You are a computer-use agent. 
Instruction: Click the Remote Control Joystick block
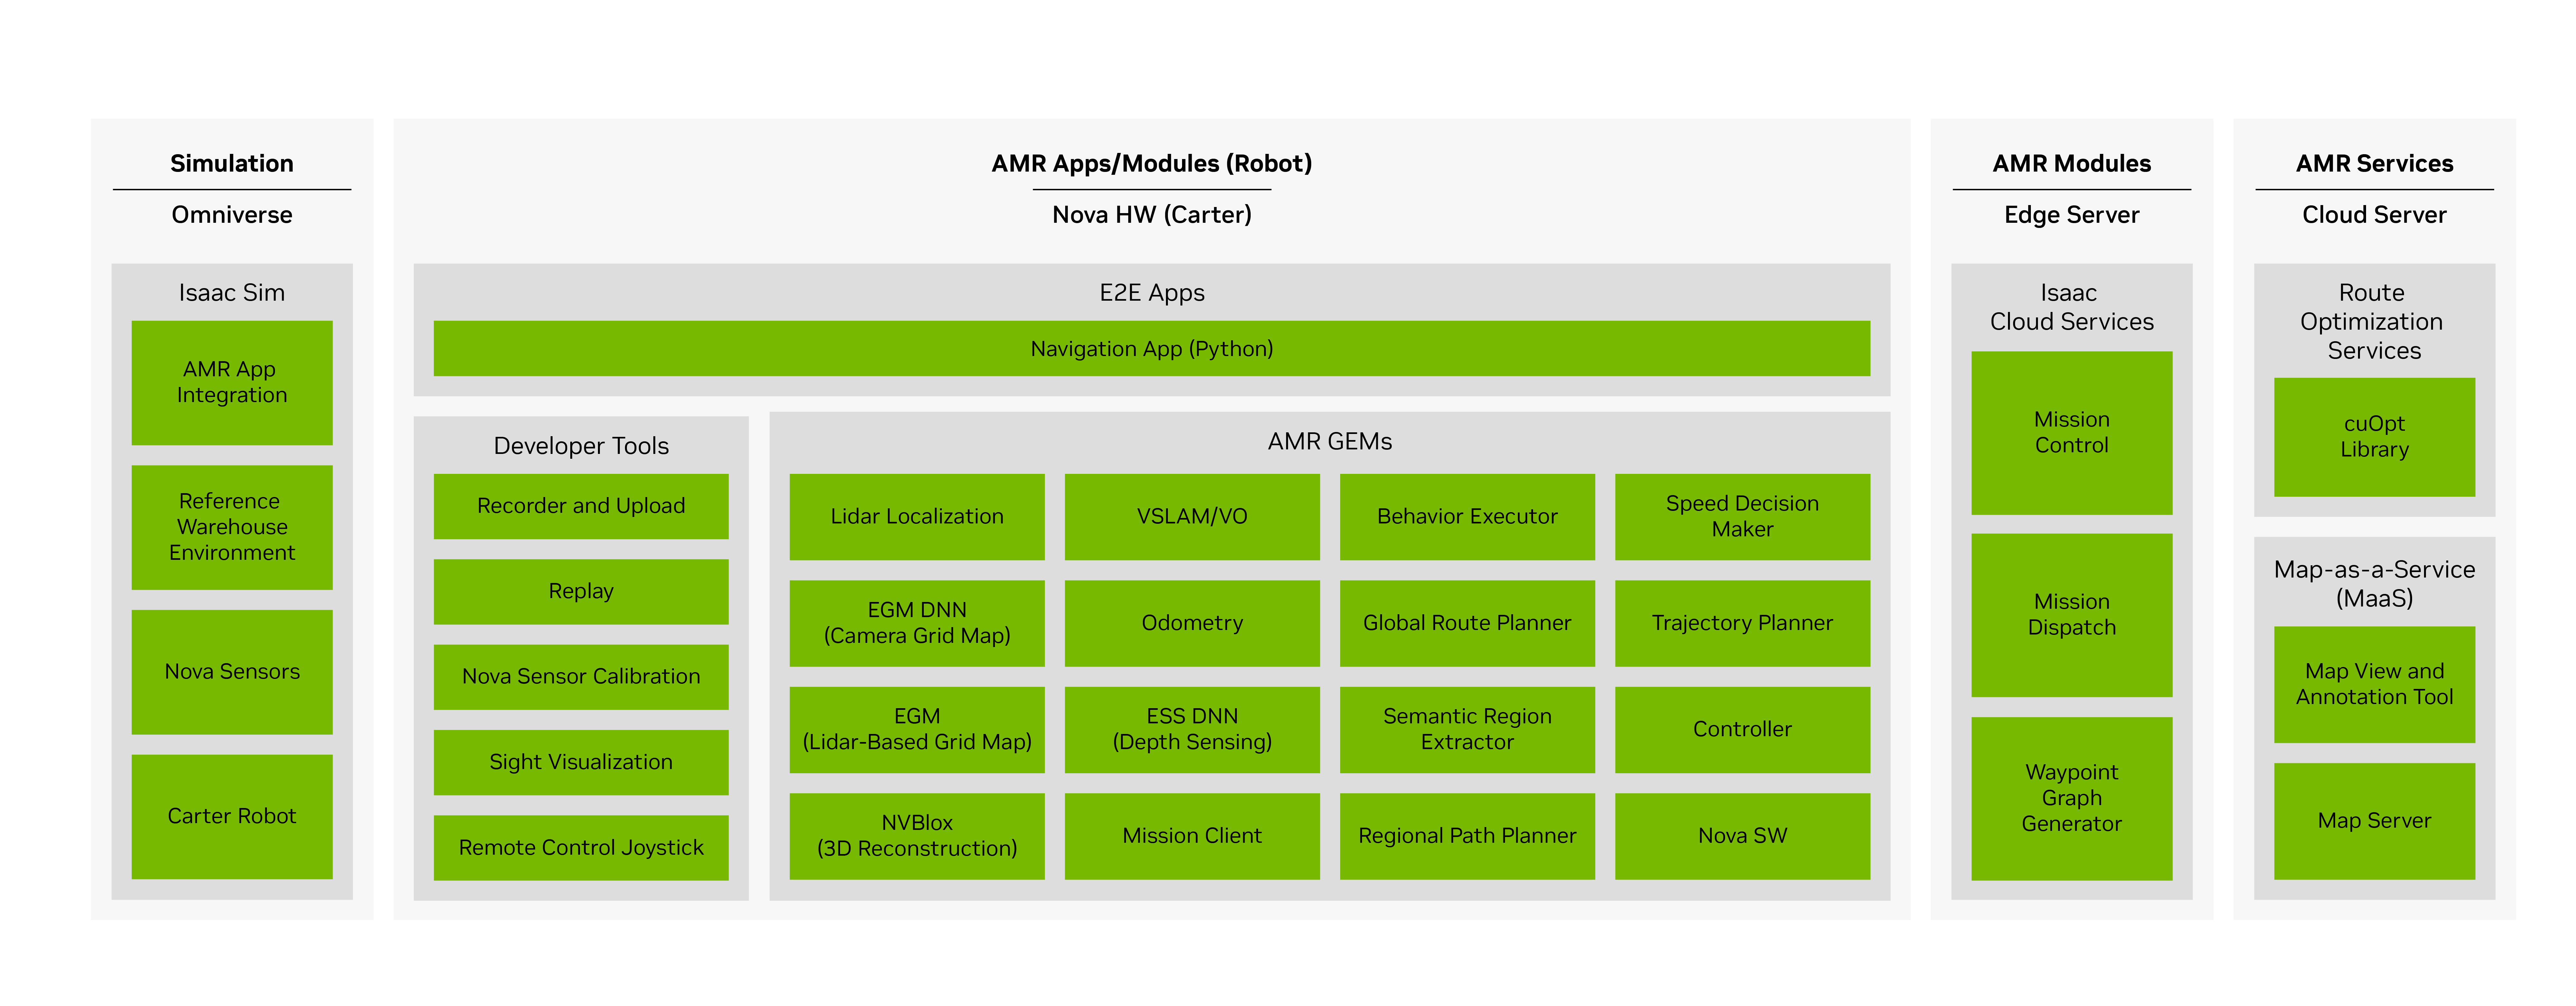point(581,848)
